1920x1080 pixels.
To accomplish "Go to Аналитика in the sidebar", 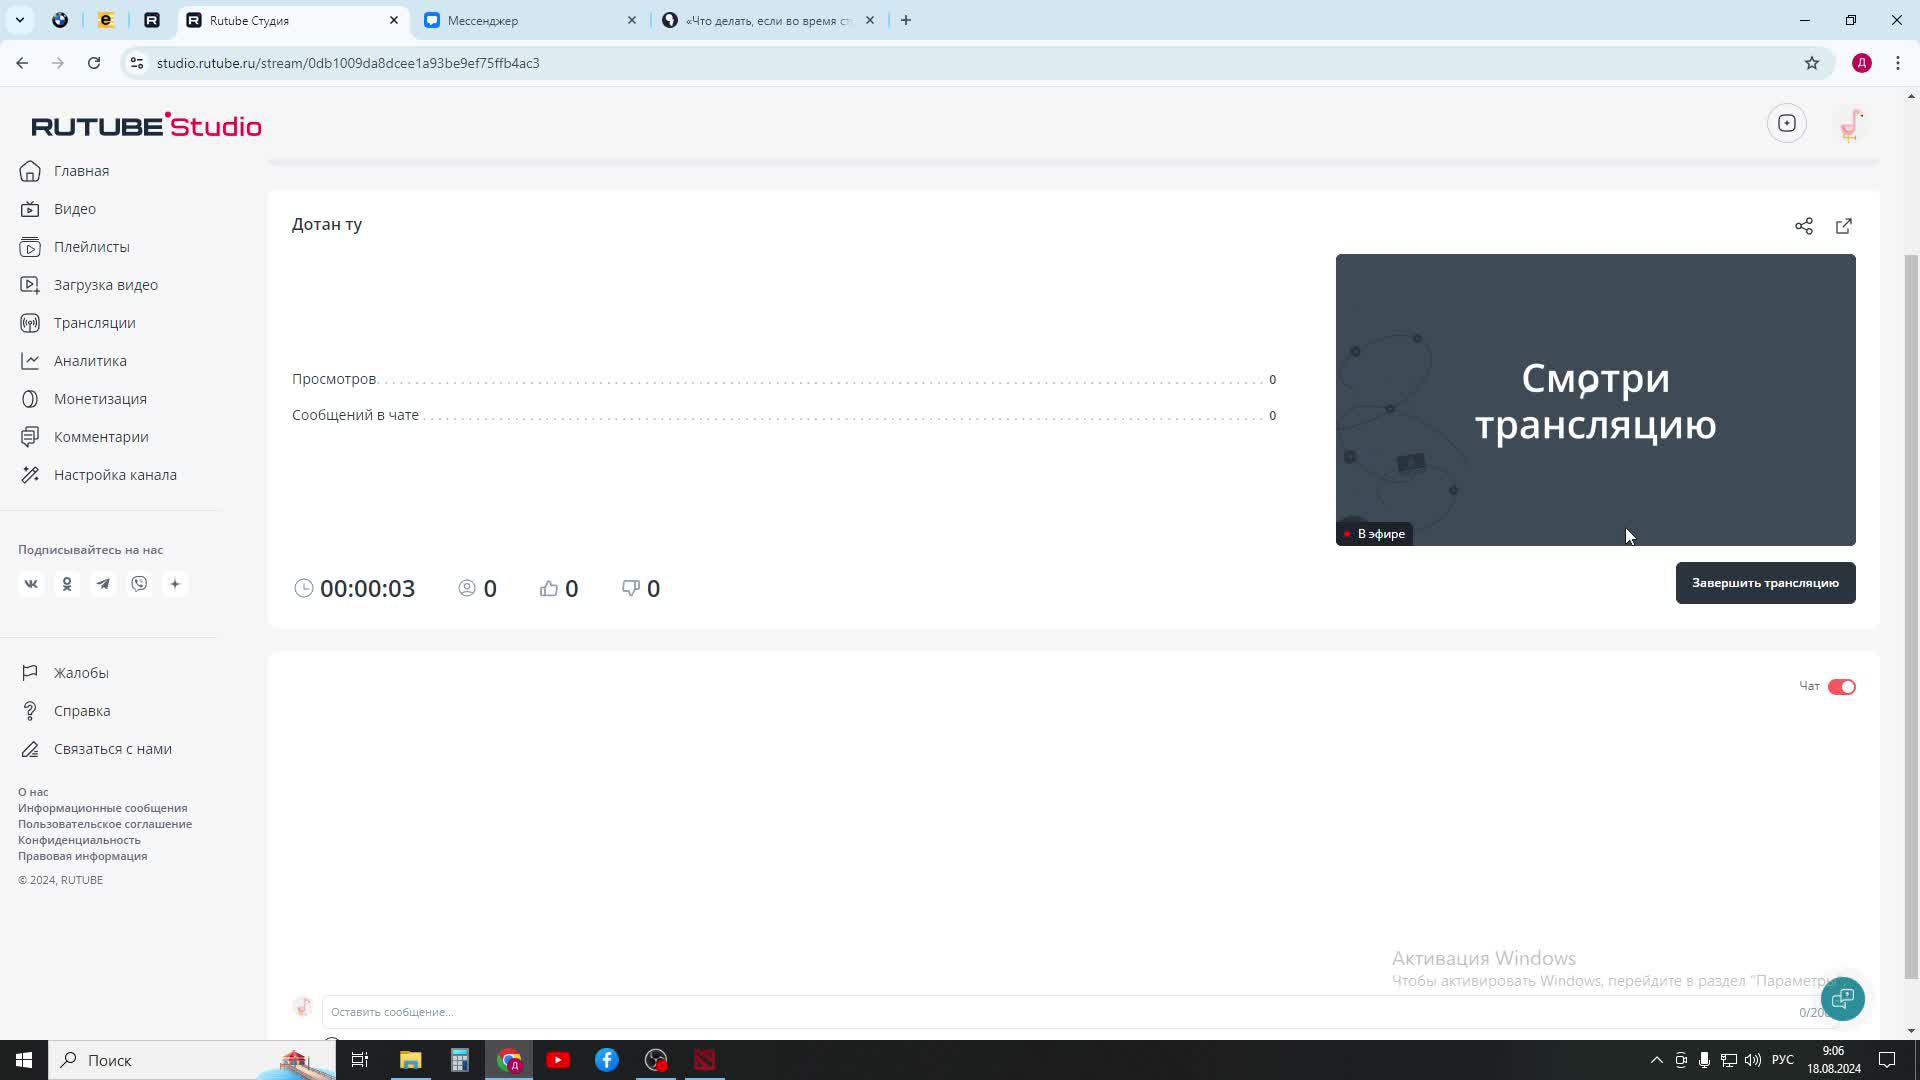I will tap(90, 361).
